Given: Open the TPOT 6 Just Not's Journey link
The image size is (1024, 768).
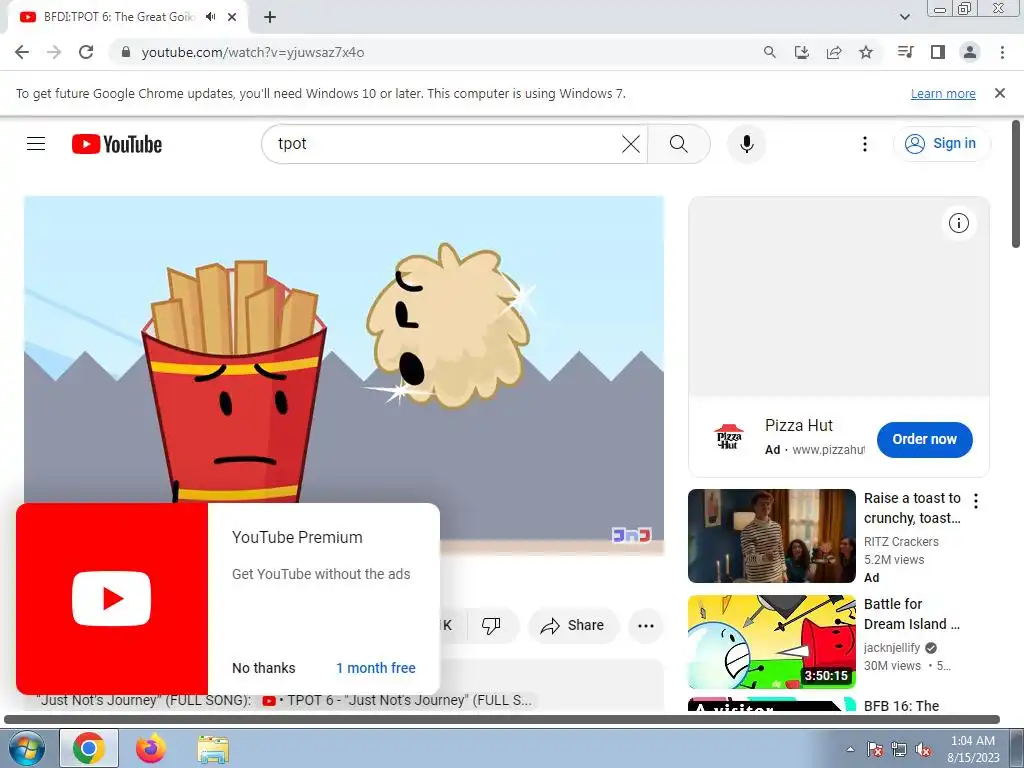Looking at the screenshot, I should (x=397, y=701).
